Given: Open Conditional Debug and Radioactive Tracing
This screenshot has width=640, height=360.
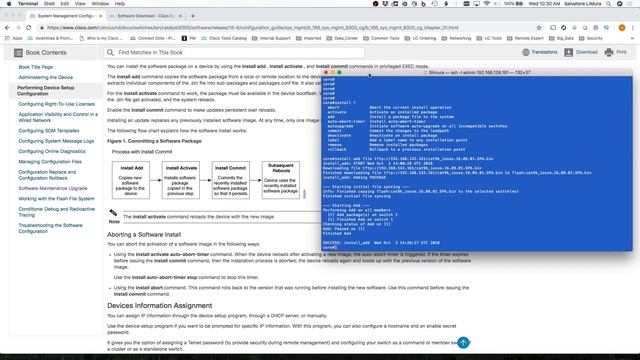Looking at the screenshot, I should pos(56,212).
